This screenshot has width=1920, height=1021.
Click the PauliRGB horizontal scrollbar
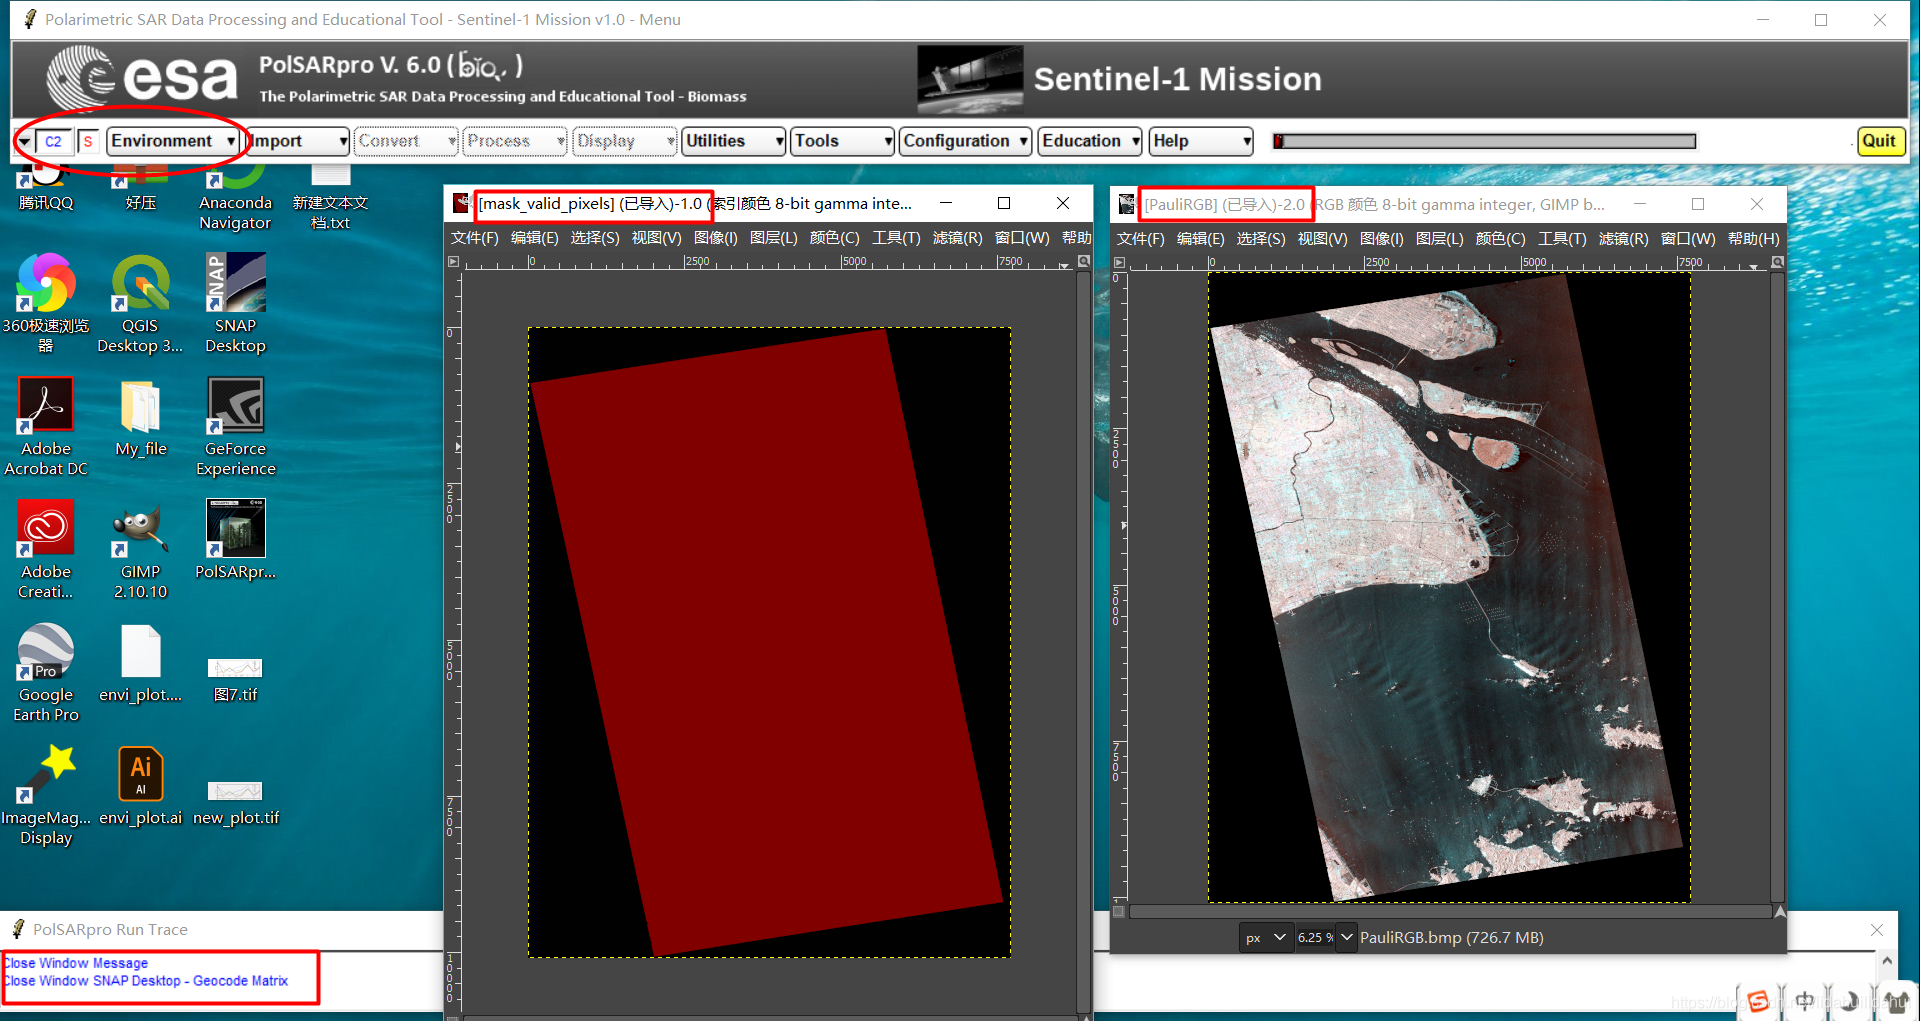point(1449,911)
